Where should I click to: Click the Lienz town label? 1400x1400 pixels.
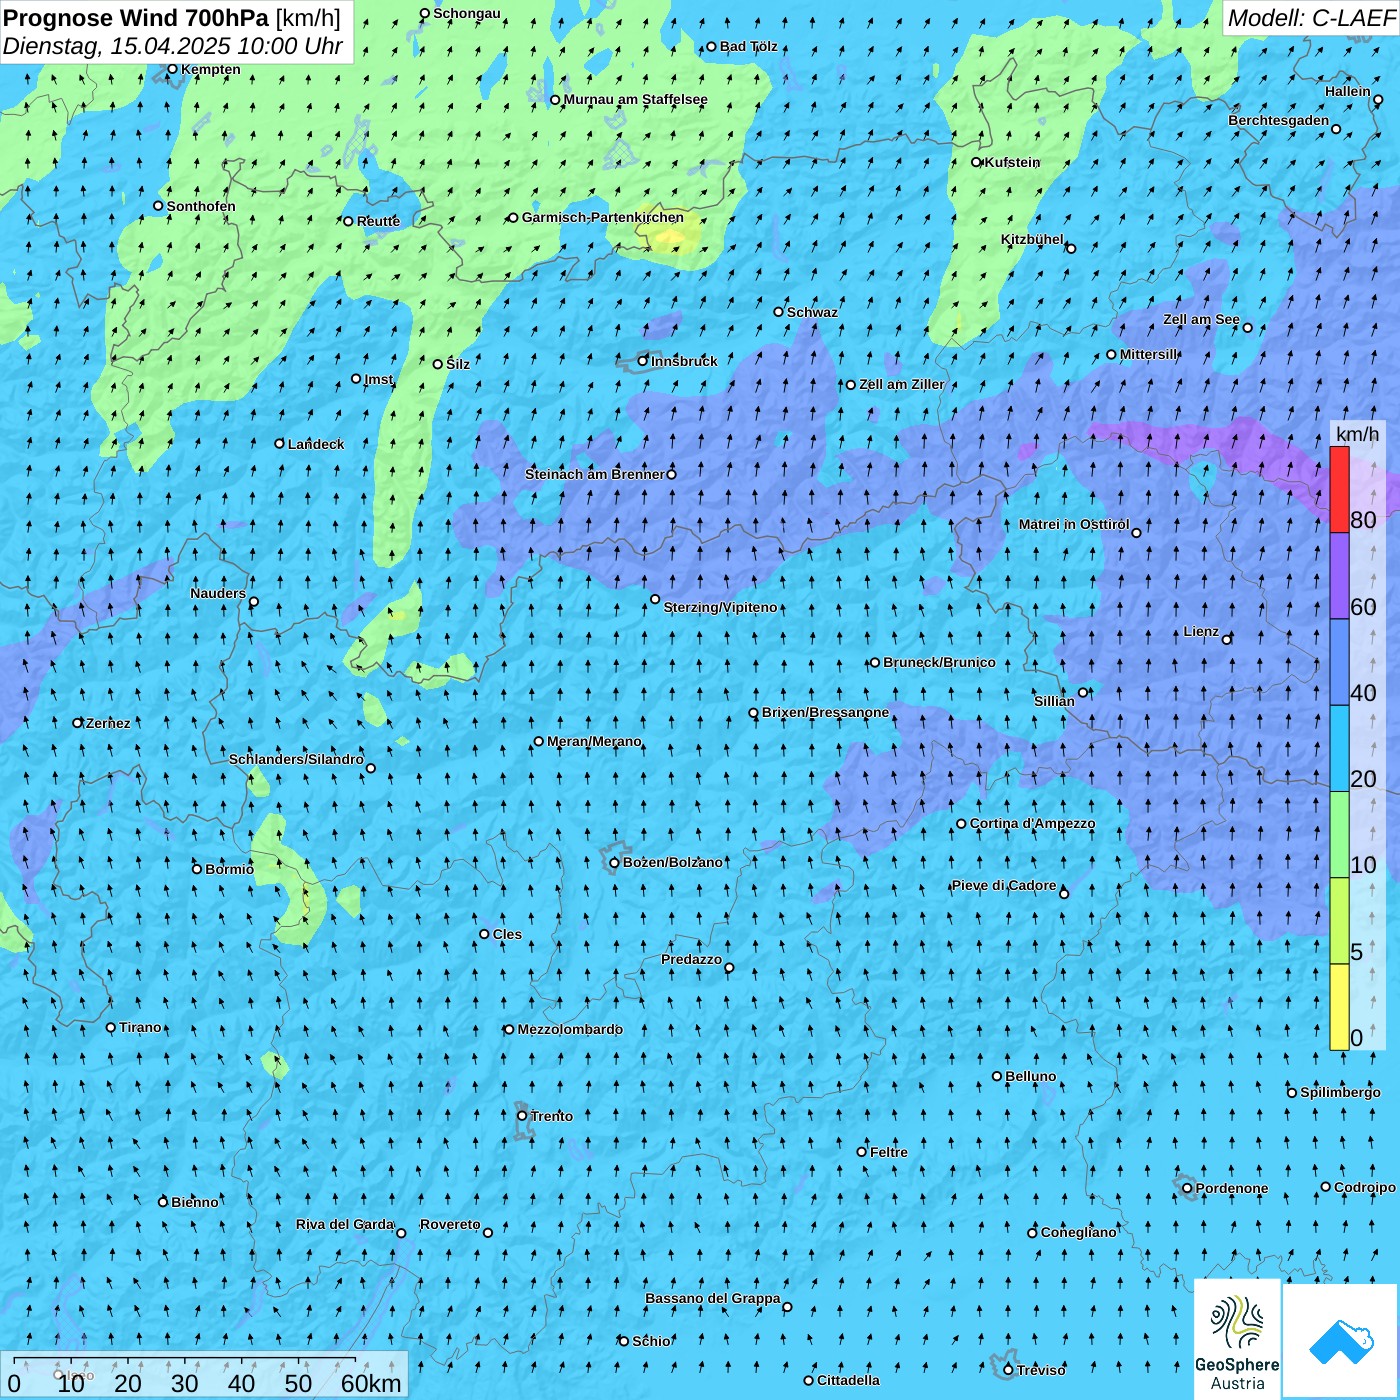coord(1201,631)
